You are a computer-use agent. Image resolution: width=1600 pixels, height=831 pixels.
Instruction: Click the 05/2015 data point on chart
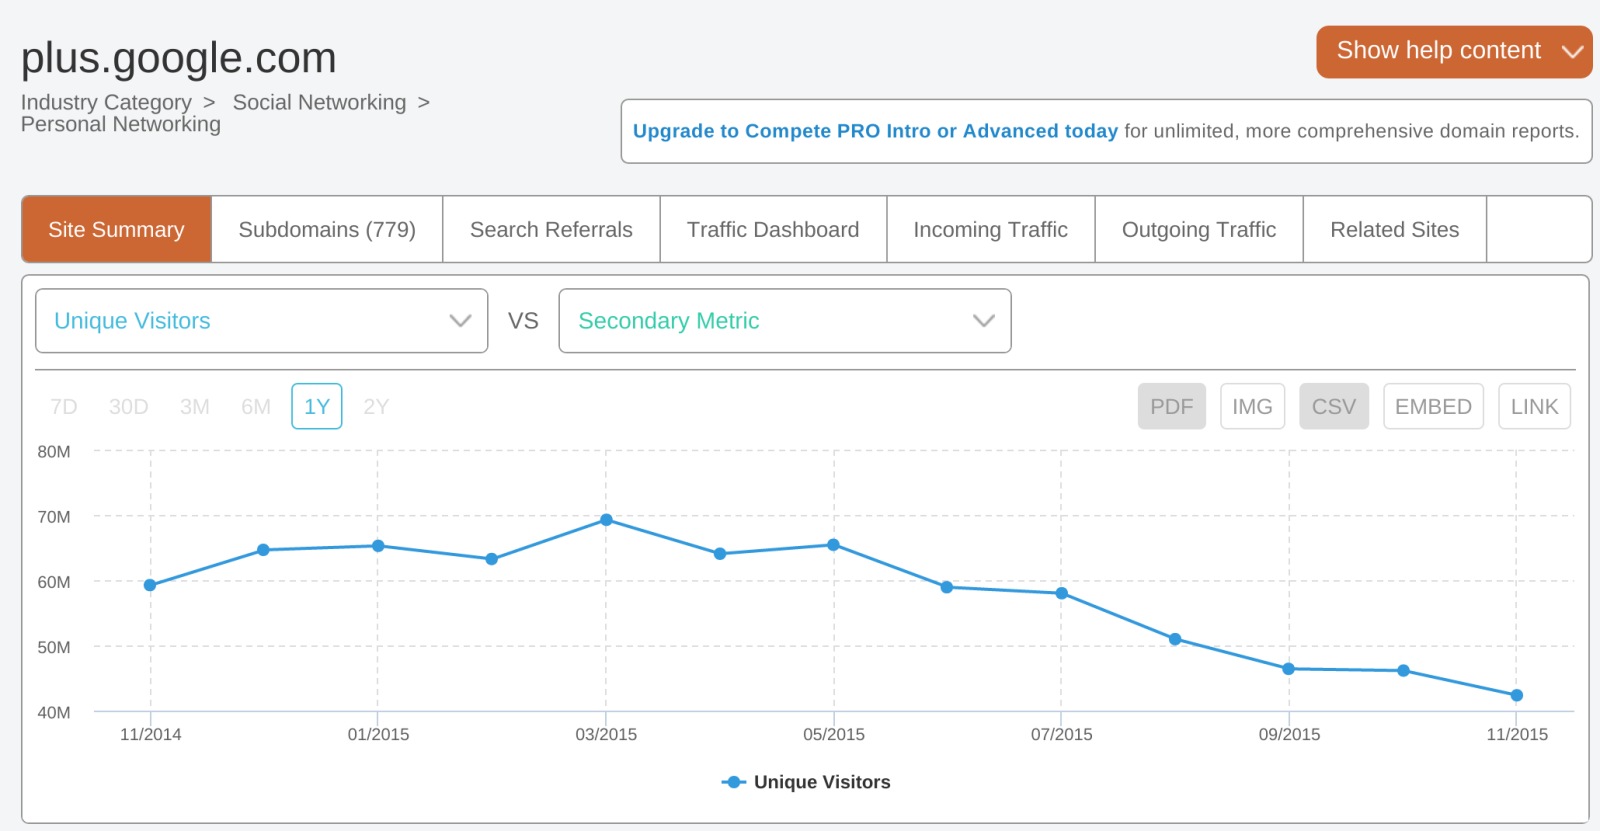click(833, 545)
